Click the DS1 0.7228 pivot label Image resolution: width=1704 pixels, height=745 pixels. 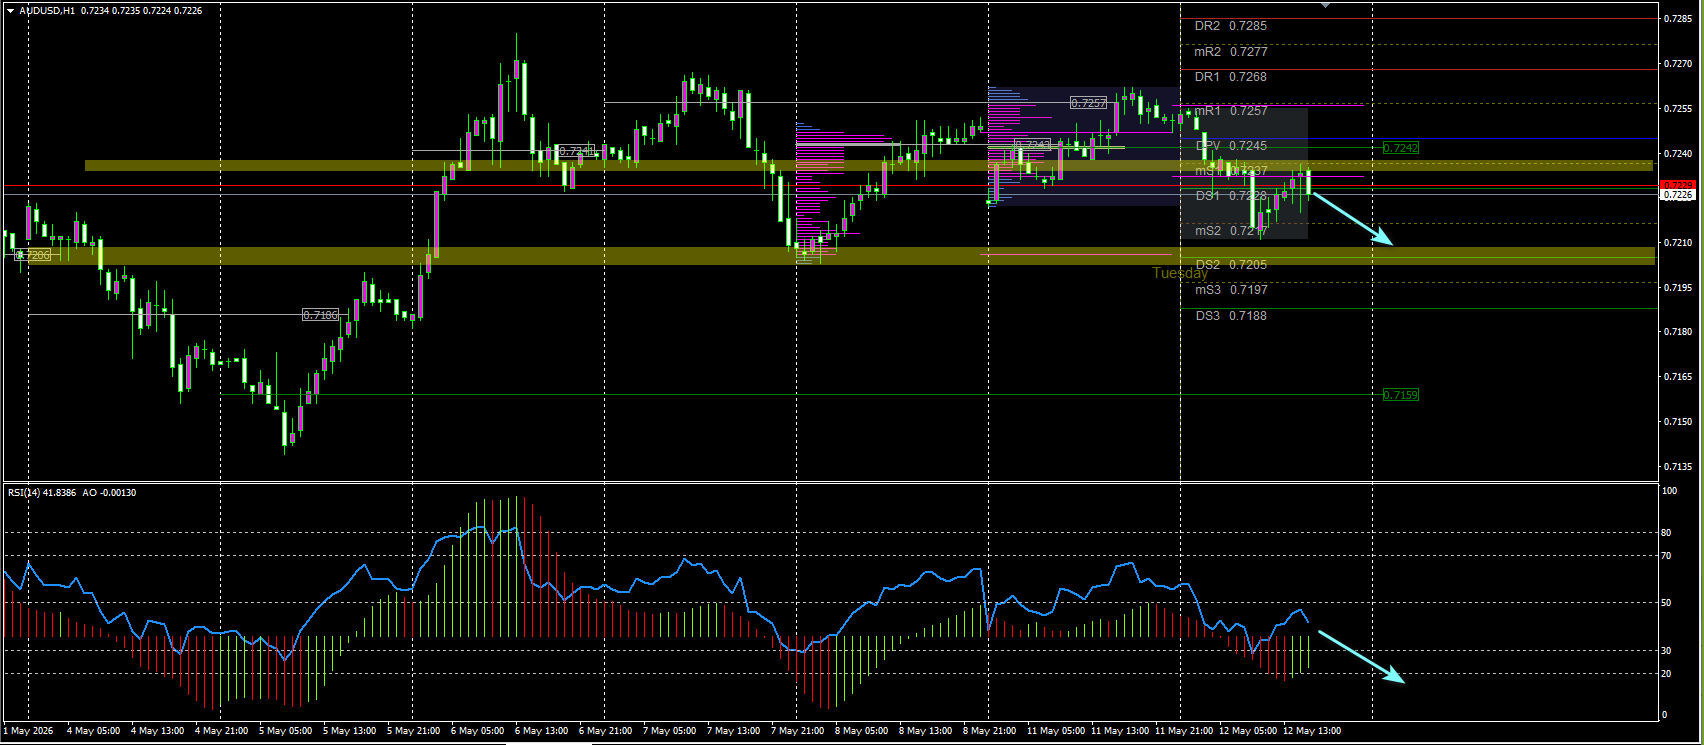click(x=1230, y=196)
